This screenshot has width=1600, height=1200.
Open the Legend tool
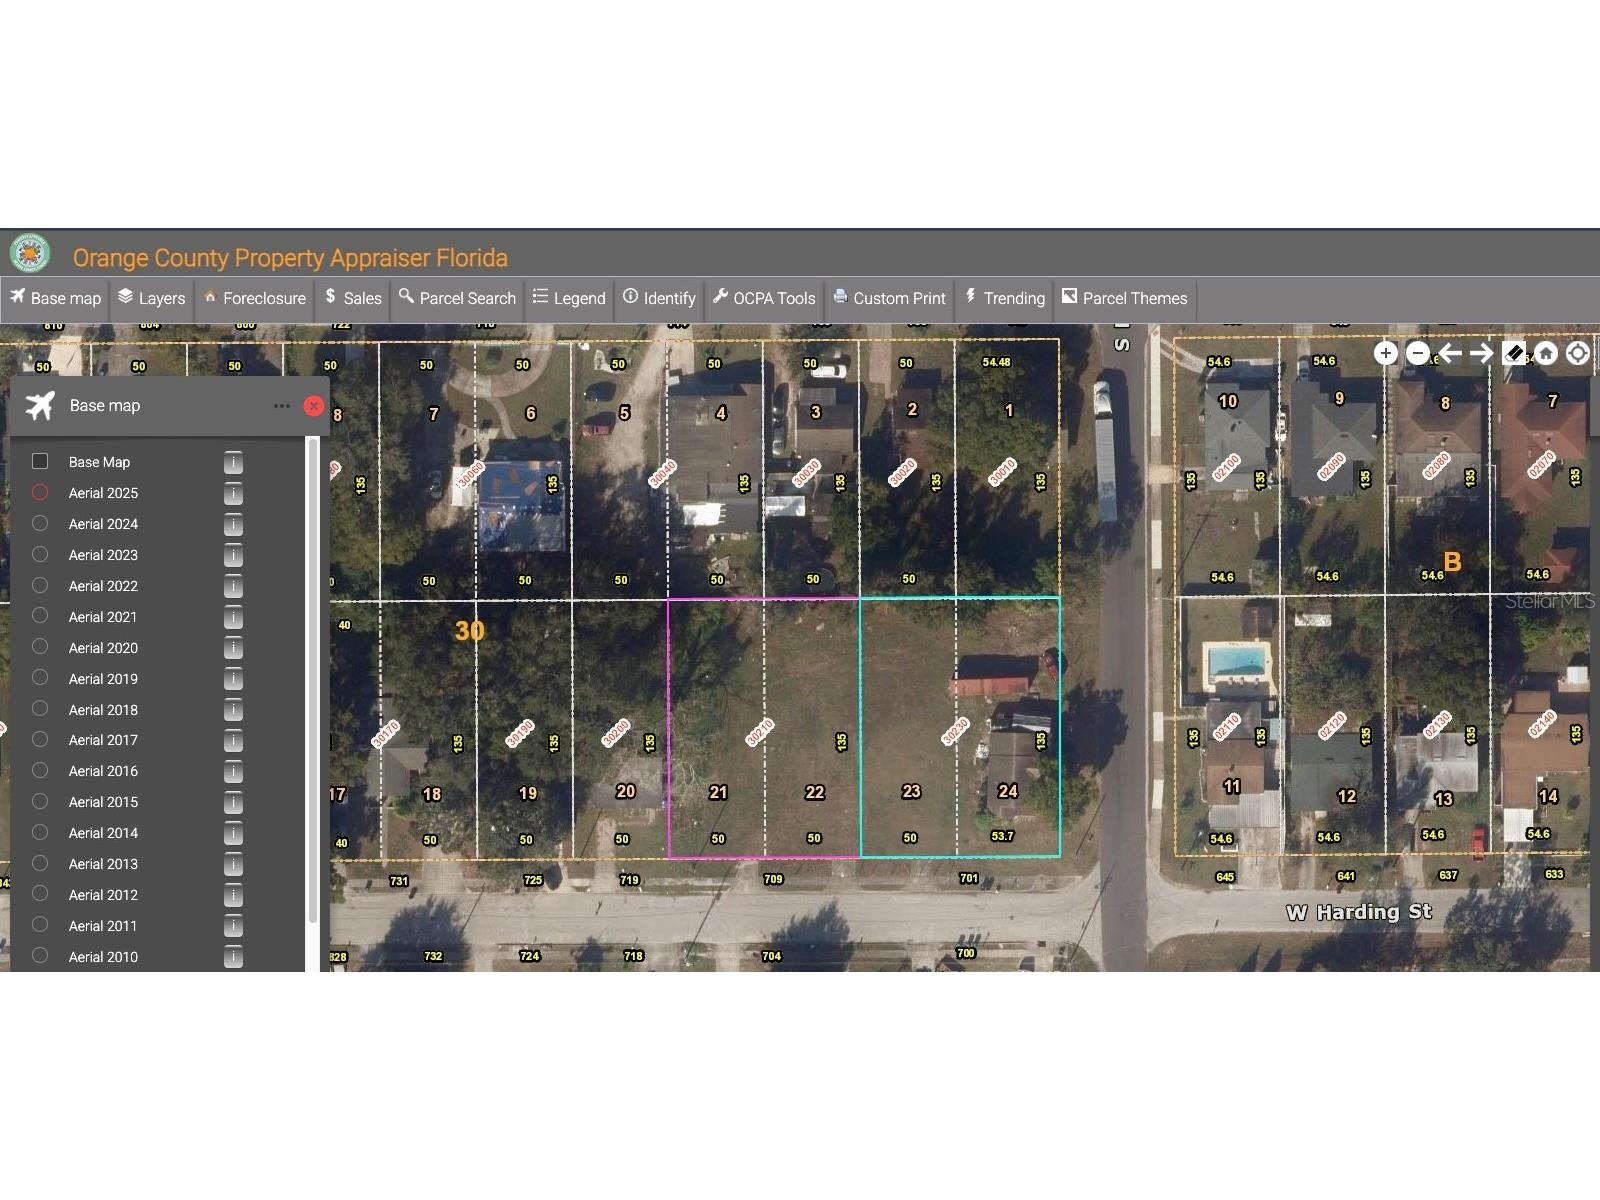(x=569, y=298)
